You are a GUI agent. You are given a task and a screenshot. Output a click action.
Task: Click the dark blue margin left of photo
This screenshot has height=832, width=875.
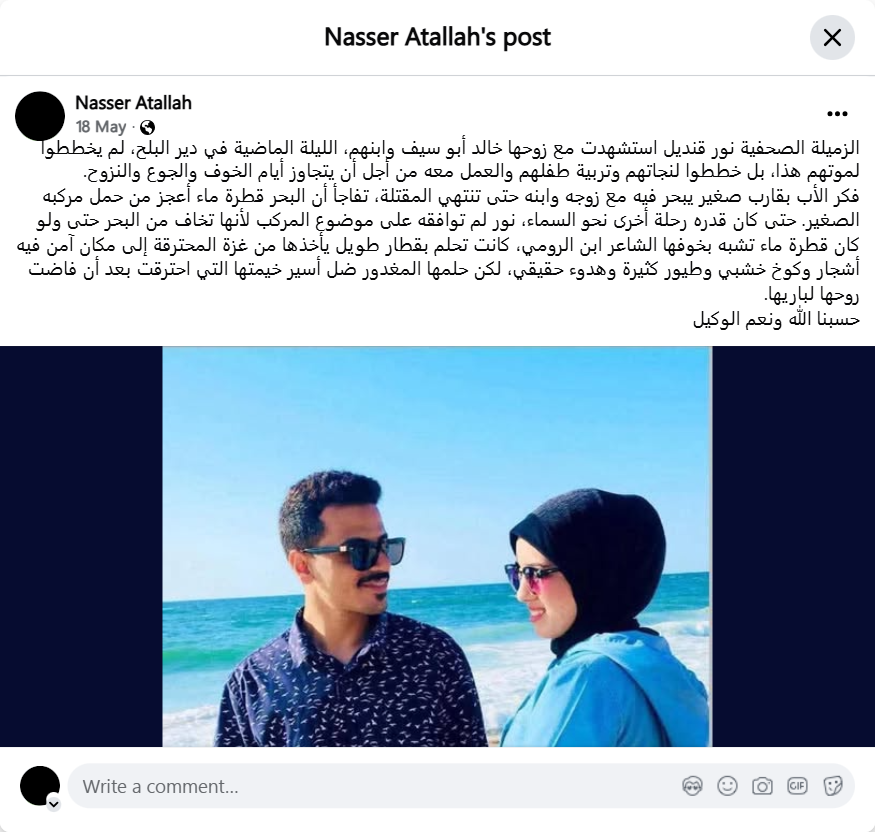coord(81,546)
